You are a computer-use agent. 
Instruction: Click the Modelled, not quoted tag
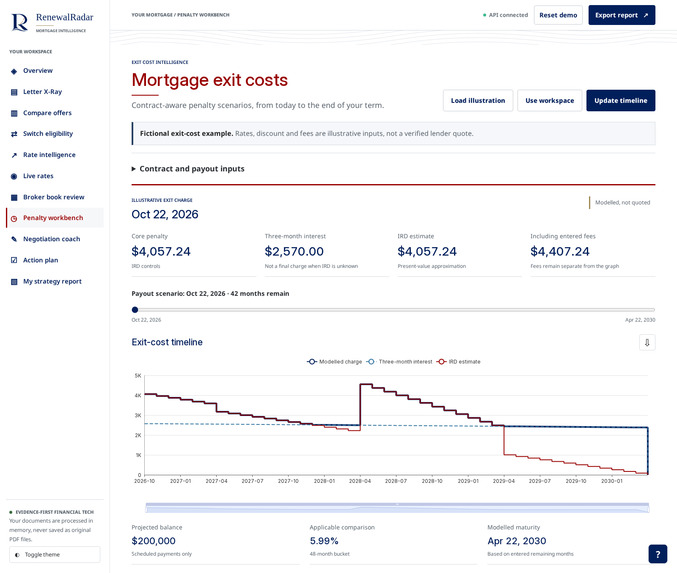622,203
